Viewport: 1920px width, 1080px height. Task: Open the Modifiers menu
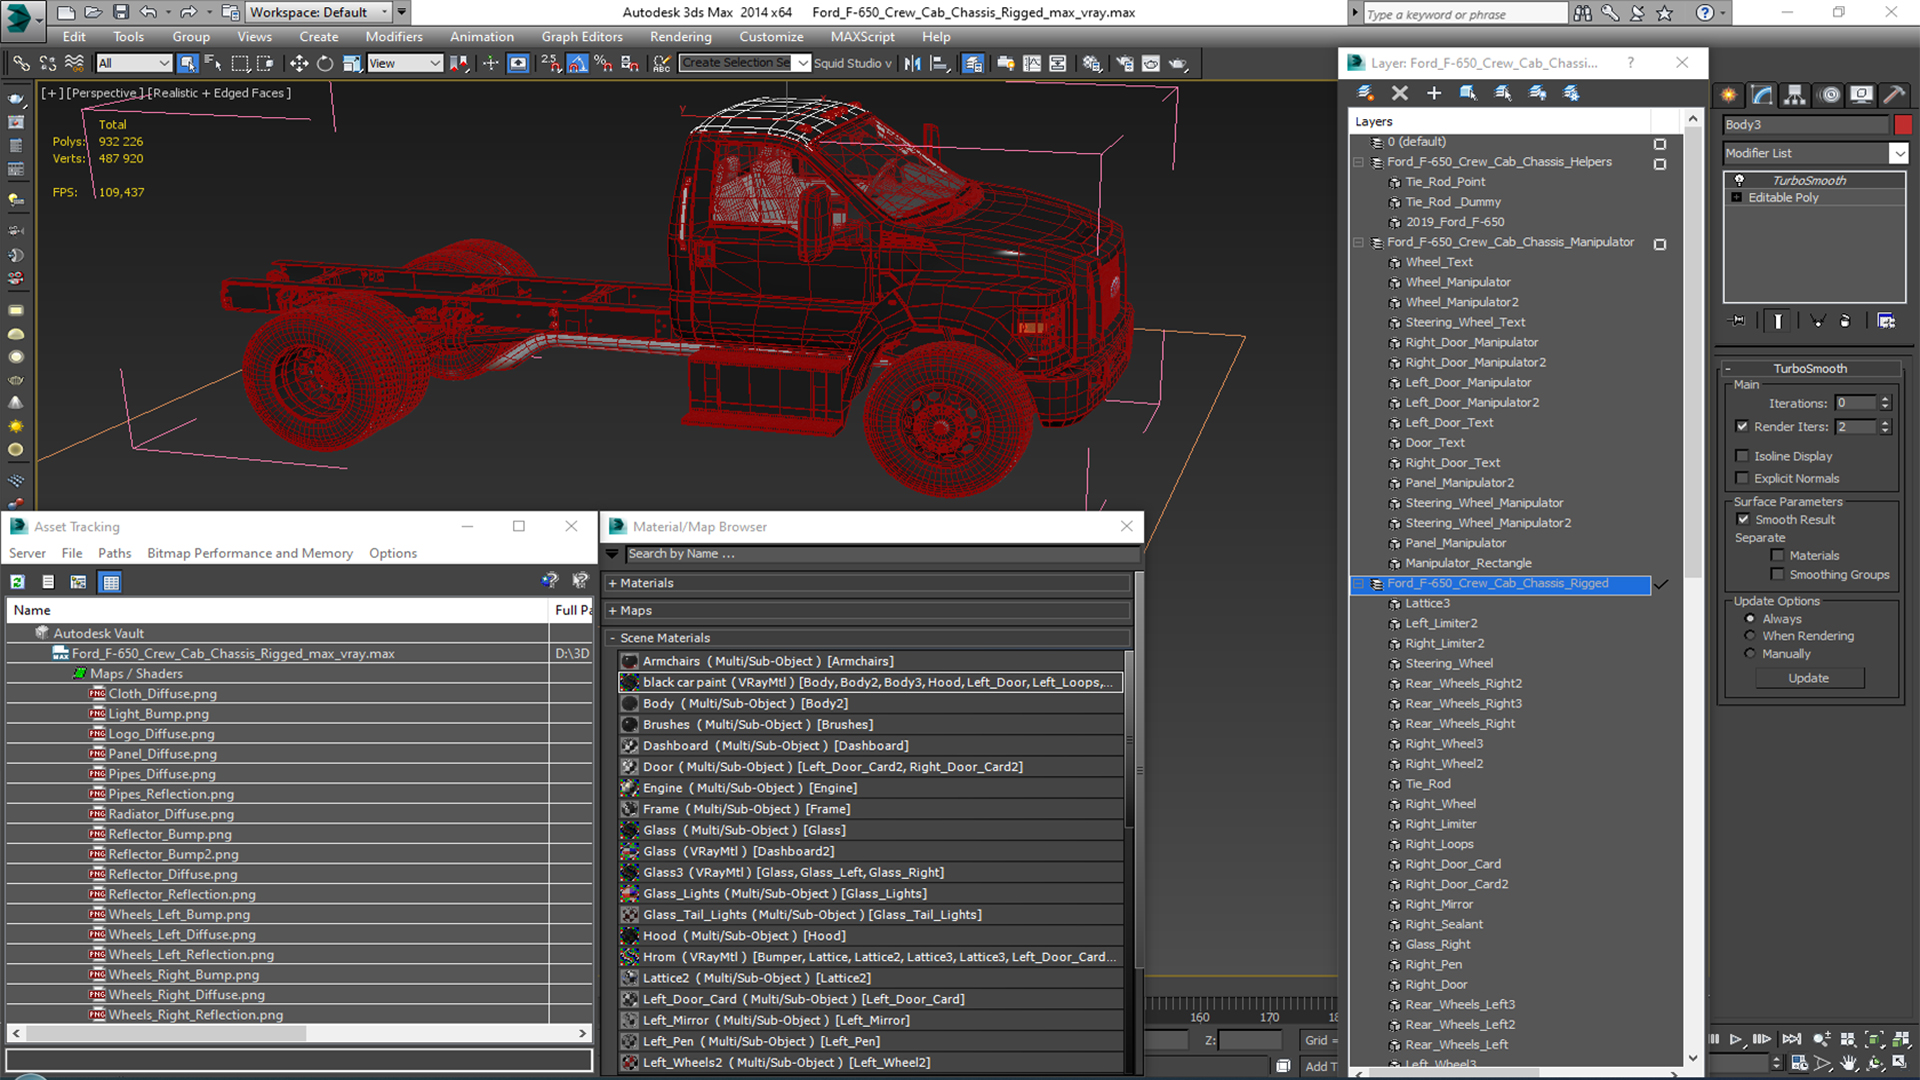(393, 37)
